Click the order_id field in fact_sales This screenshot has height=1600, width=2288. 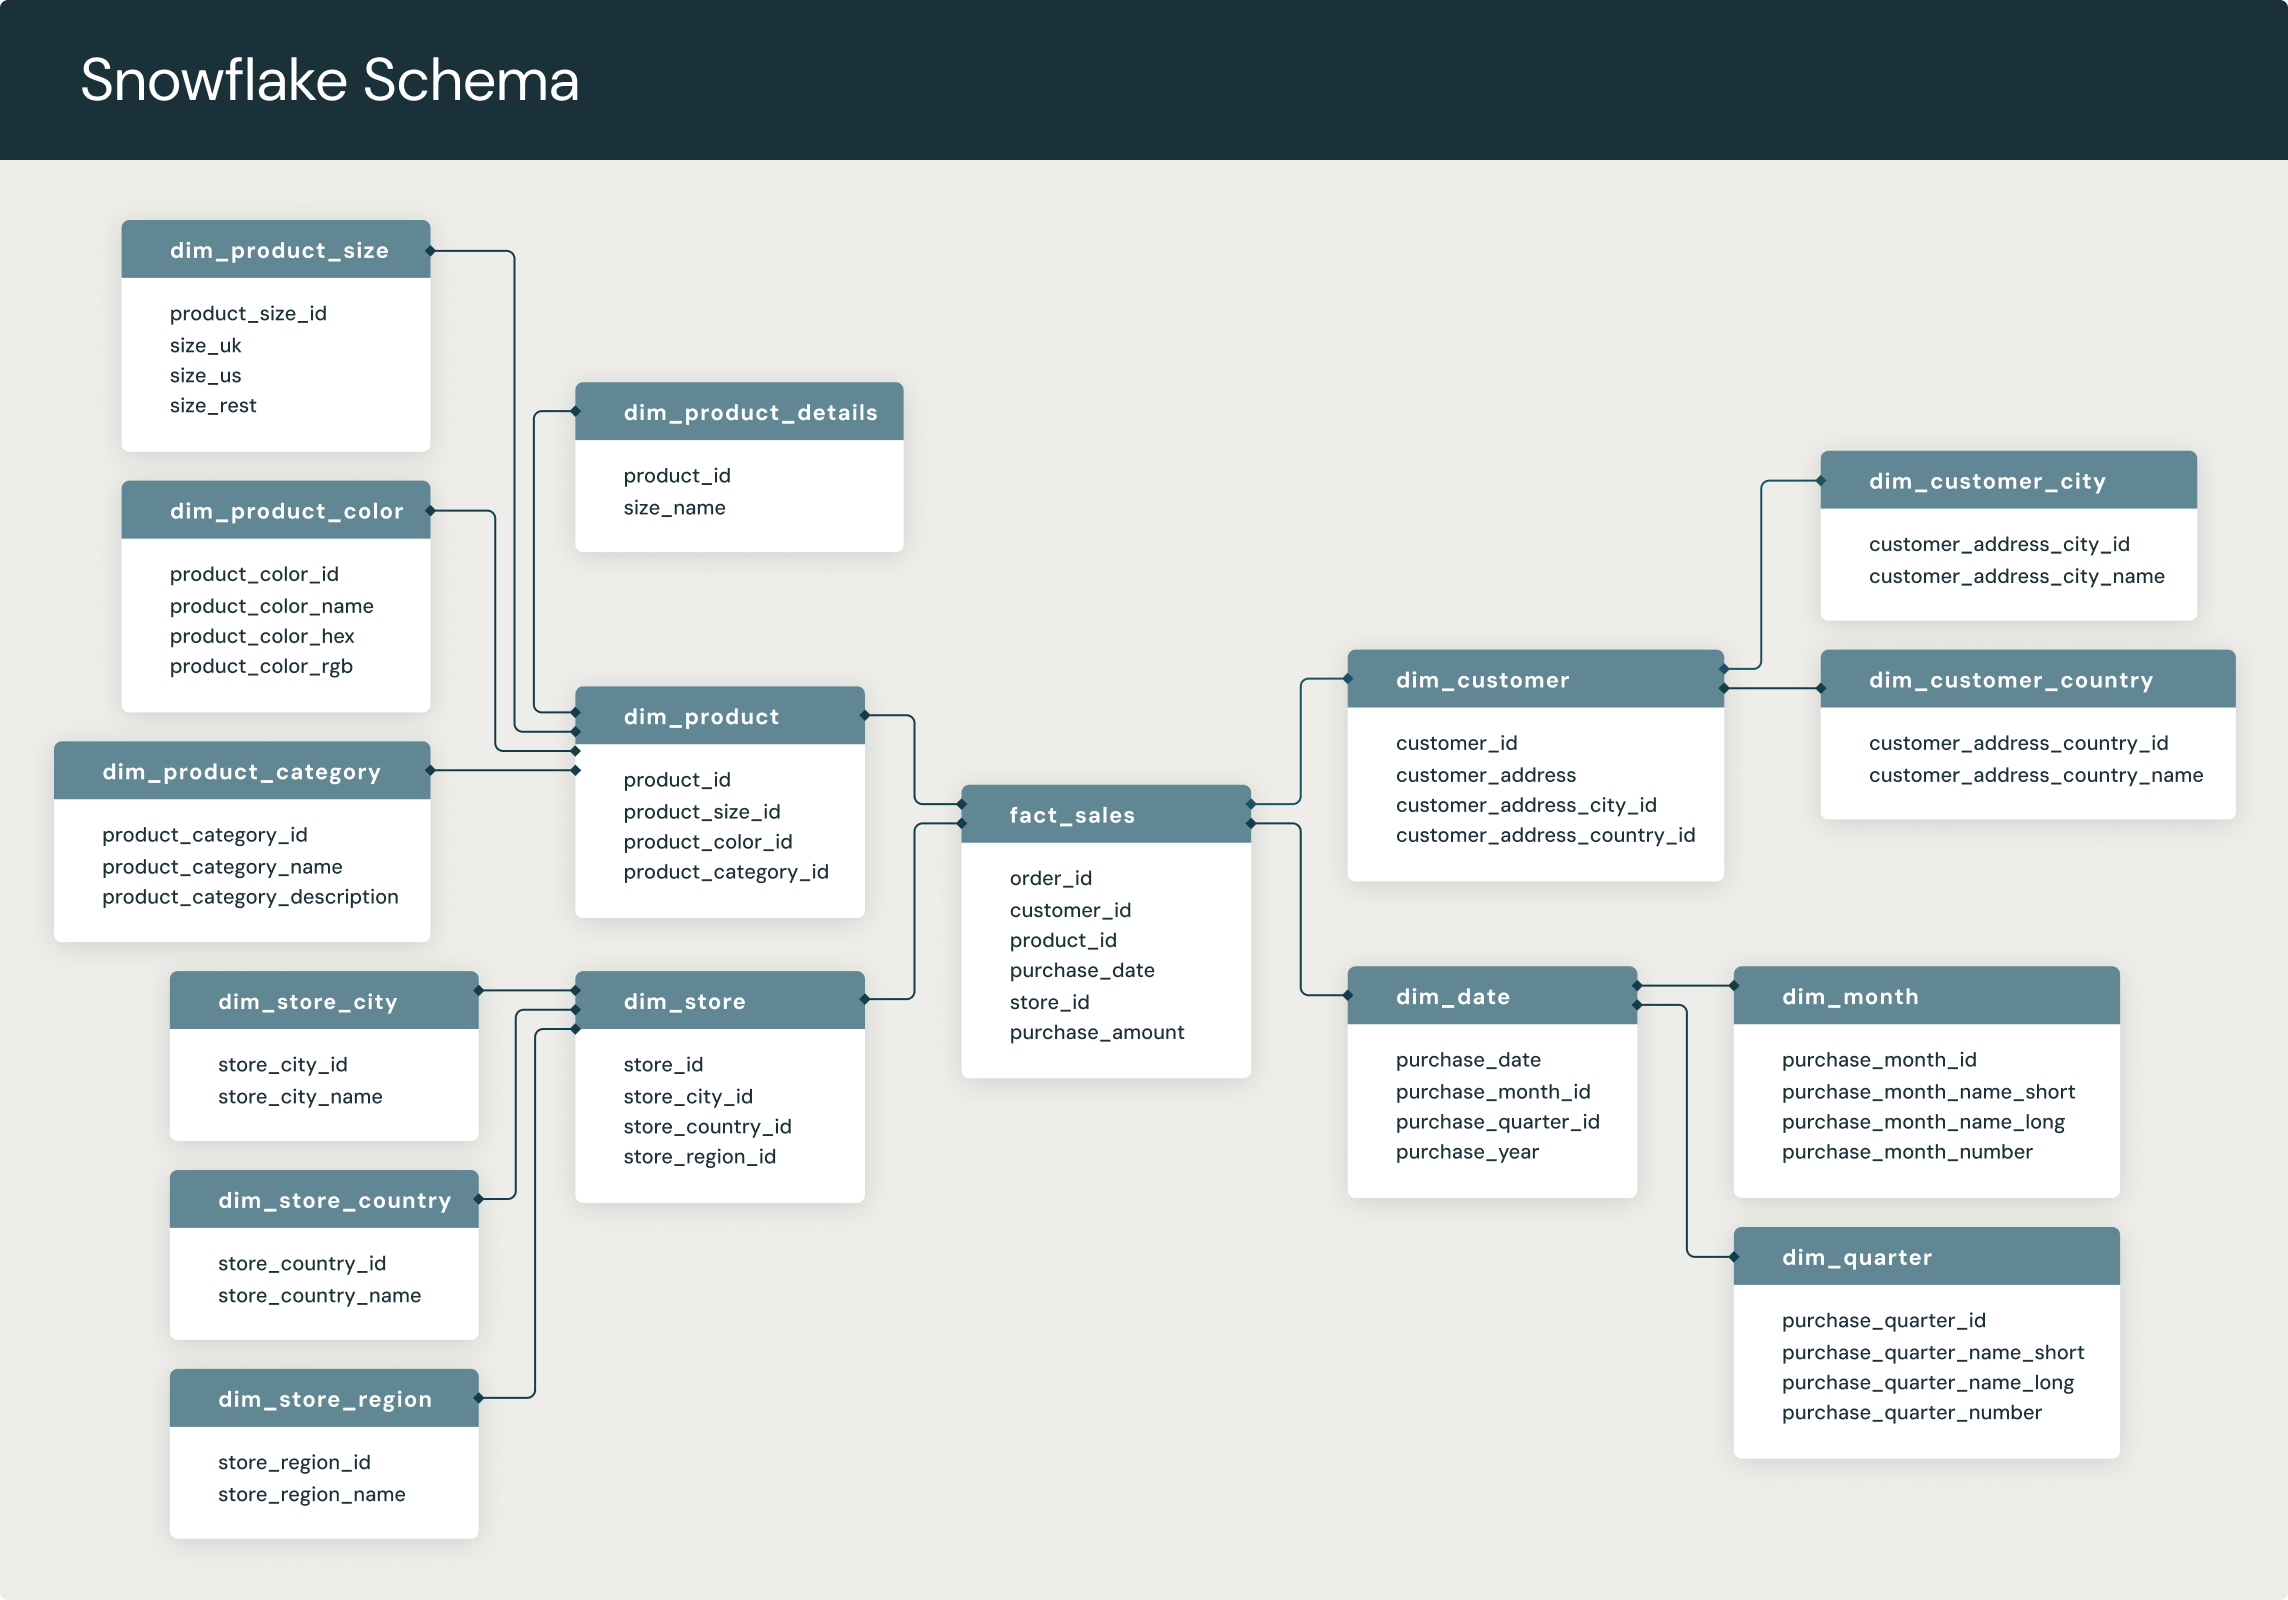pos(1050,878)
